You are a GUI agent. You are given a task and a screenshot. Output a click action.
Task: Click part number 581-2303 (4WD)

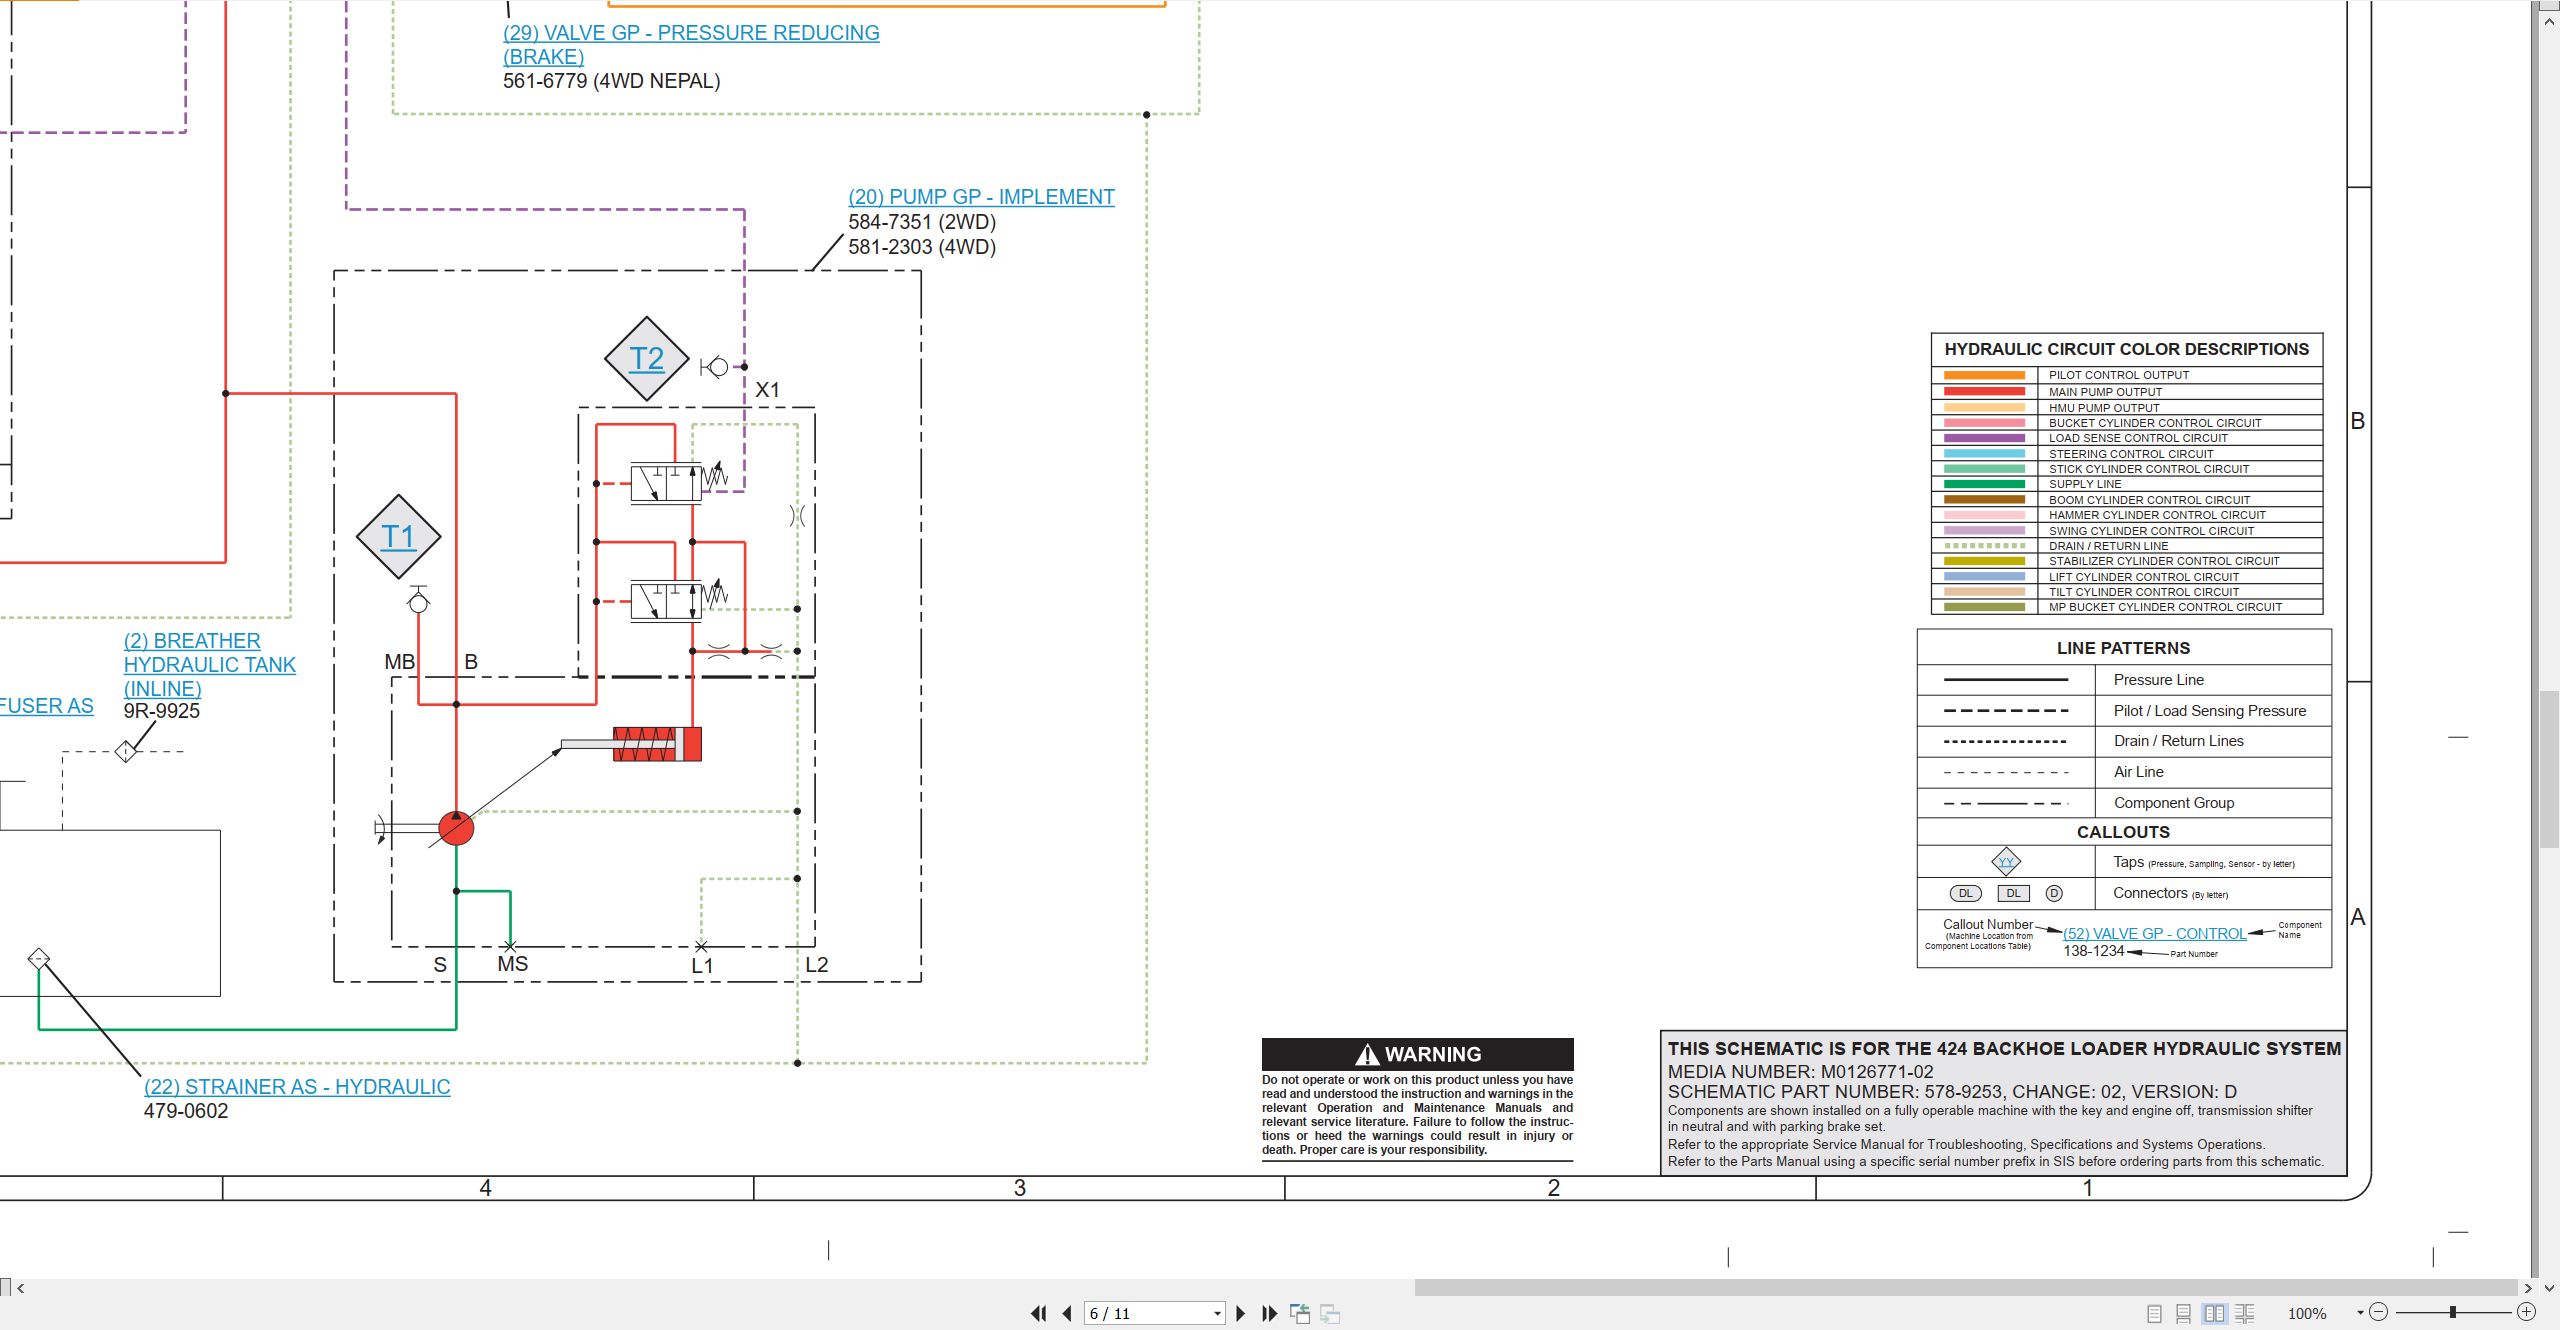(922, 247)
